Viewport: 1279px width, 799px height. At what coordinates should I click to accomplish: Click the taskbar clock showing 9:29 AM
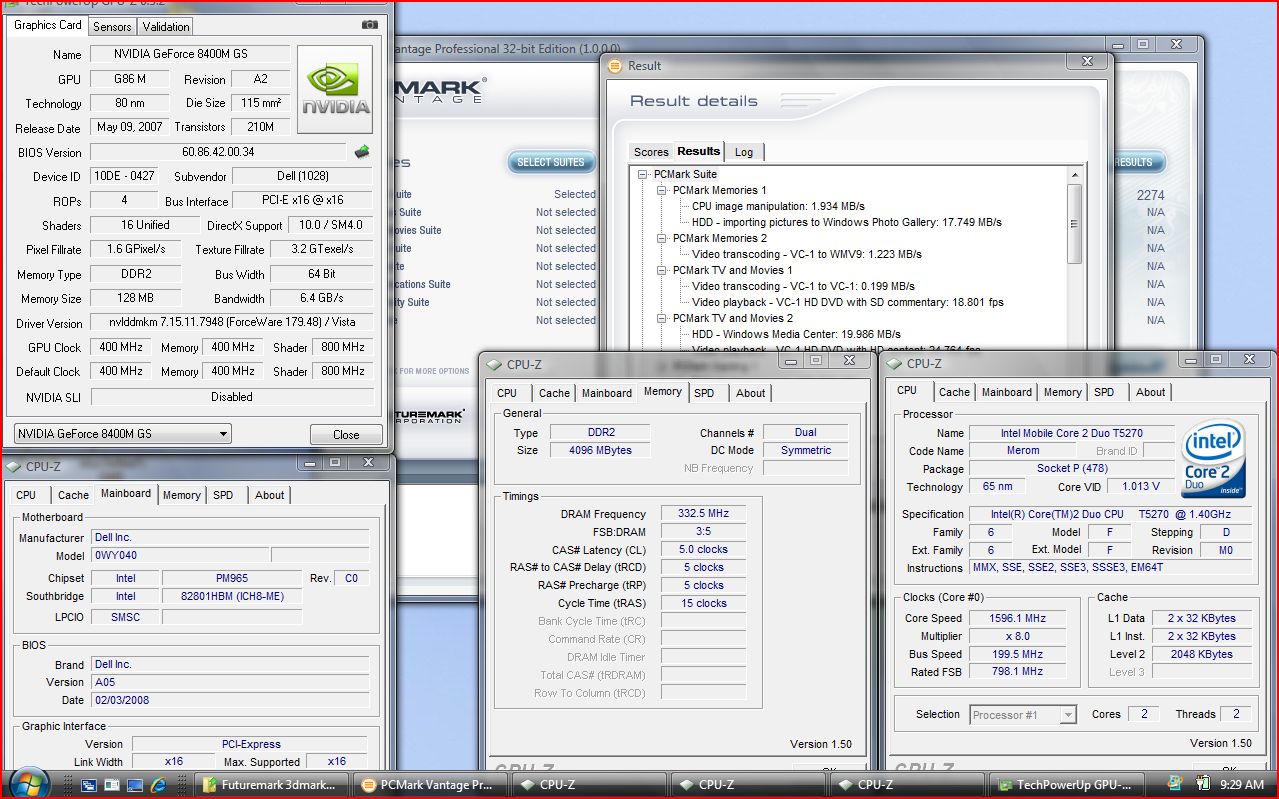tap(1242, 785)
